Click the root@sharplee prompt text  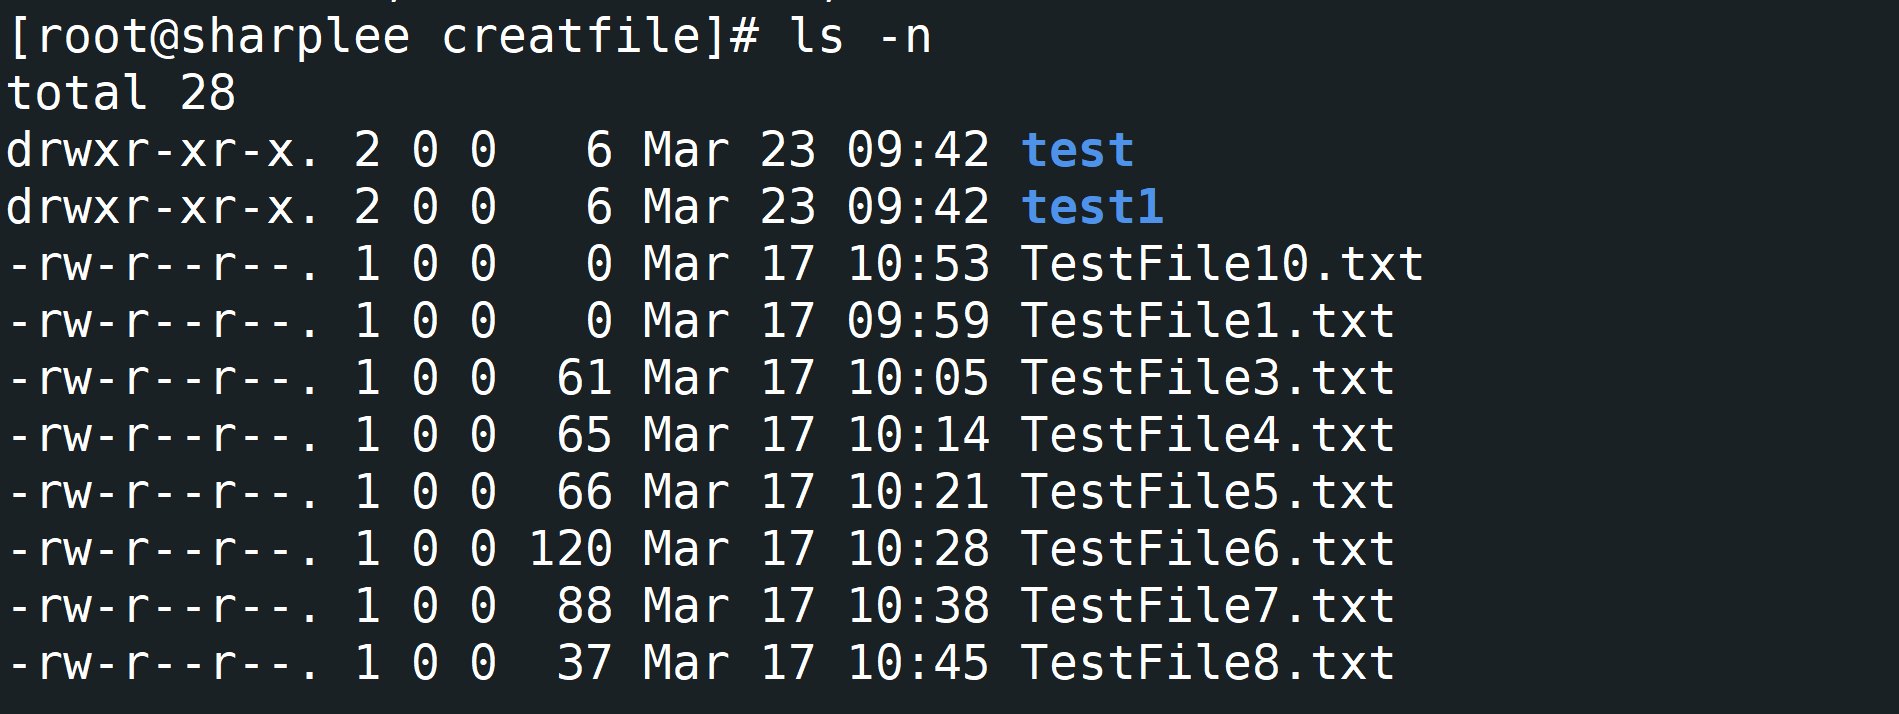tap(222, 37)
